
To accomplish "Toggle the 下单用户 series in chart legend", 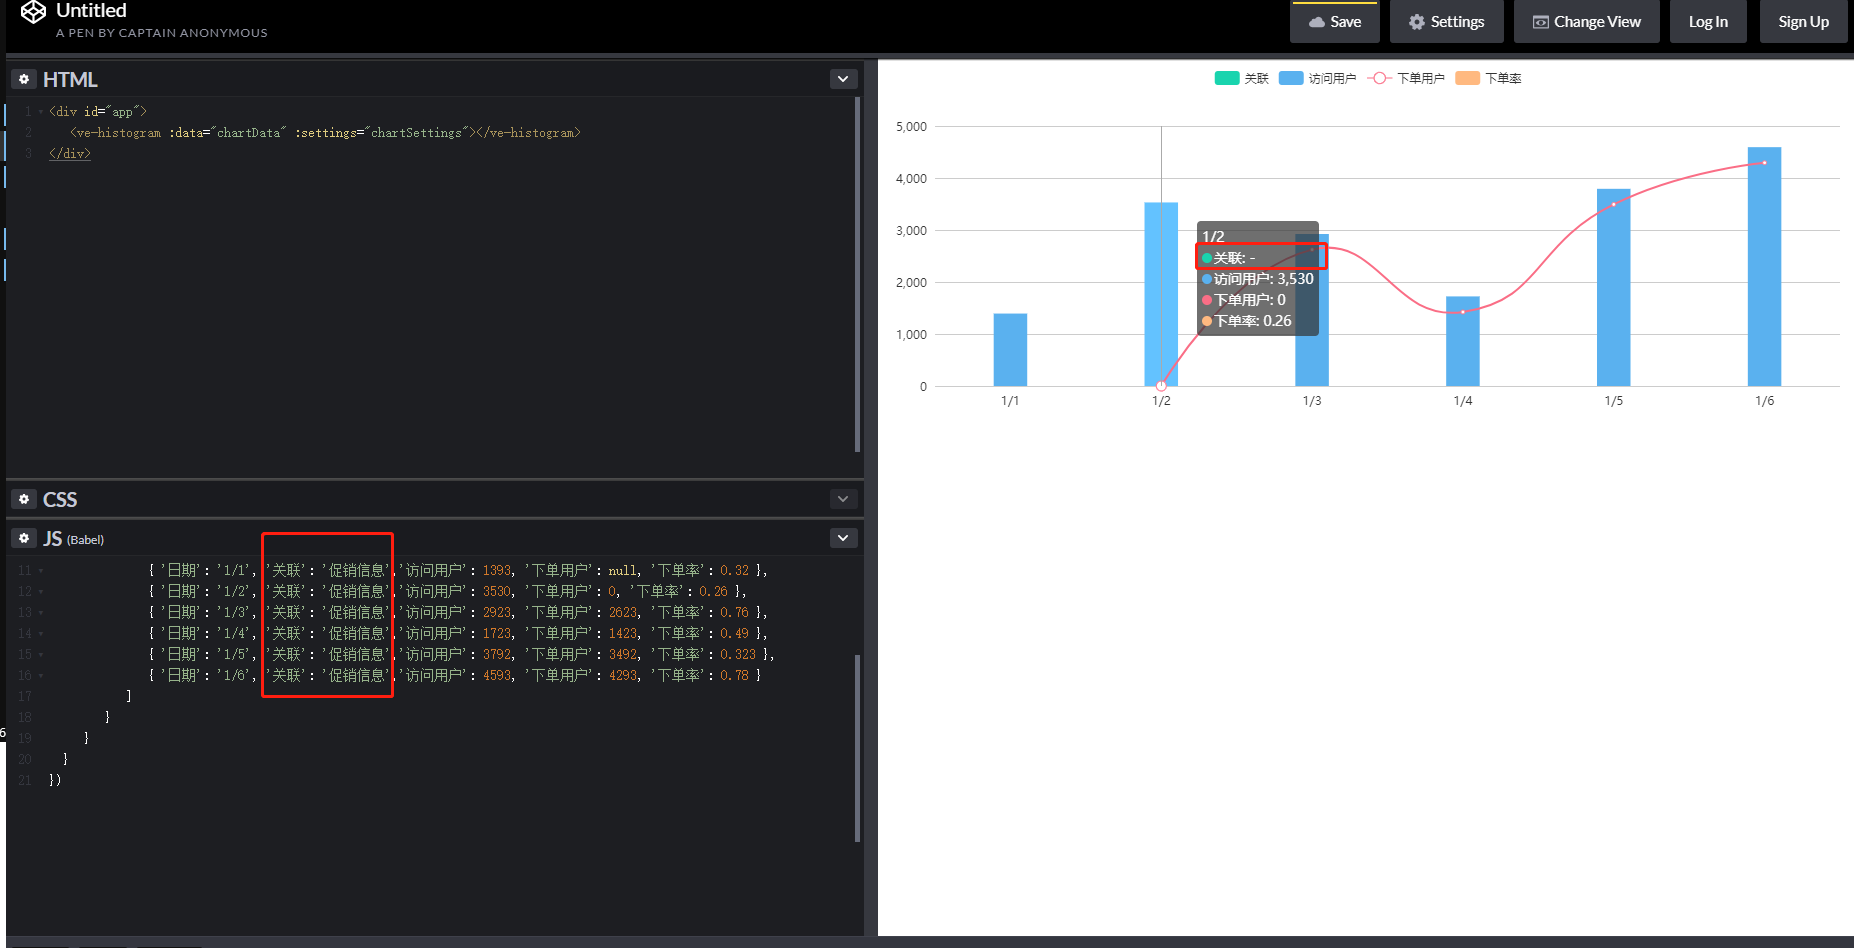I will click(x=1405, y=77).
